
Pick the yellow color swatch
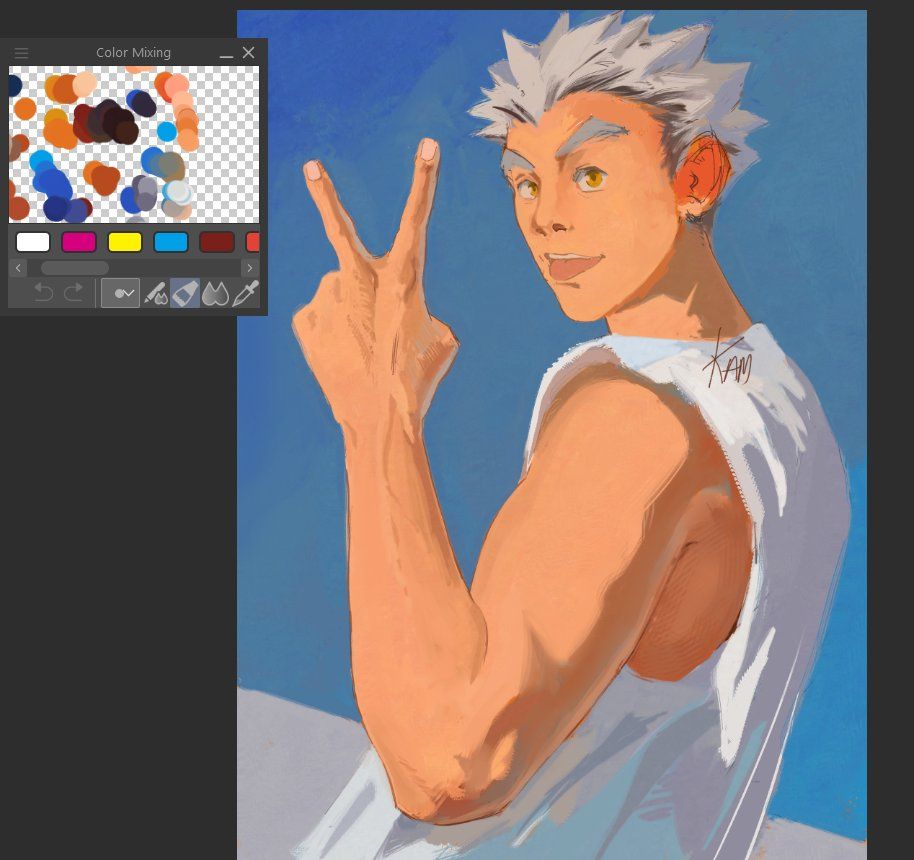coord(125,242)
